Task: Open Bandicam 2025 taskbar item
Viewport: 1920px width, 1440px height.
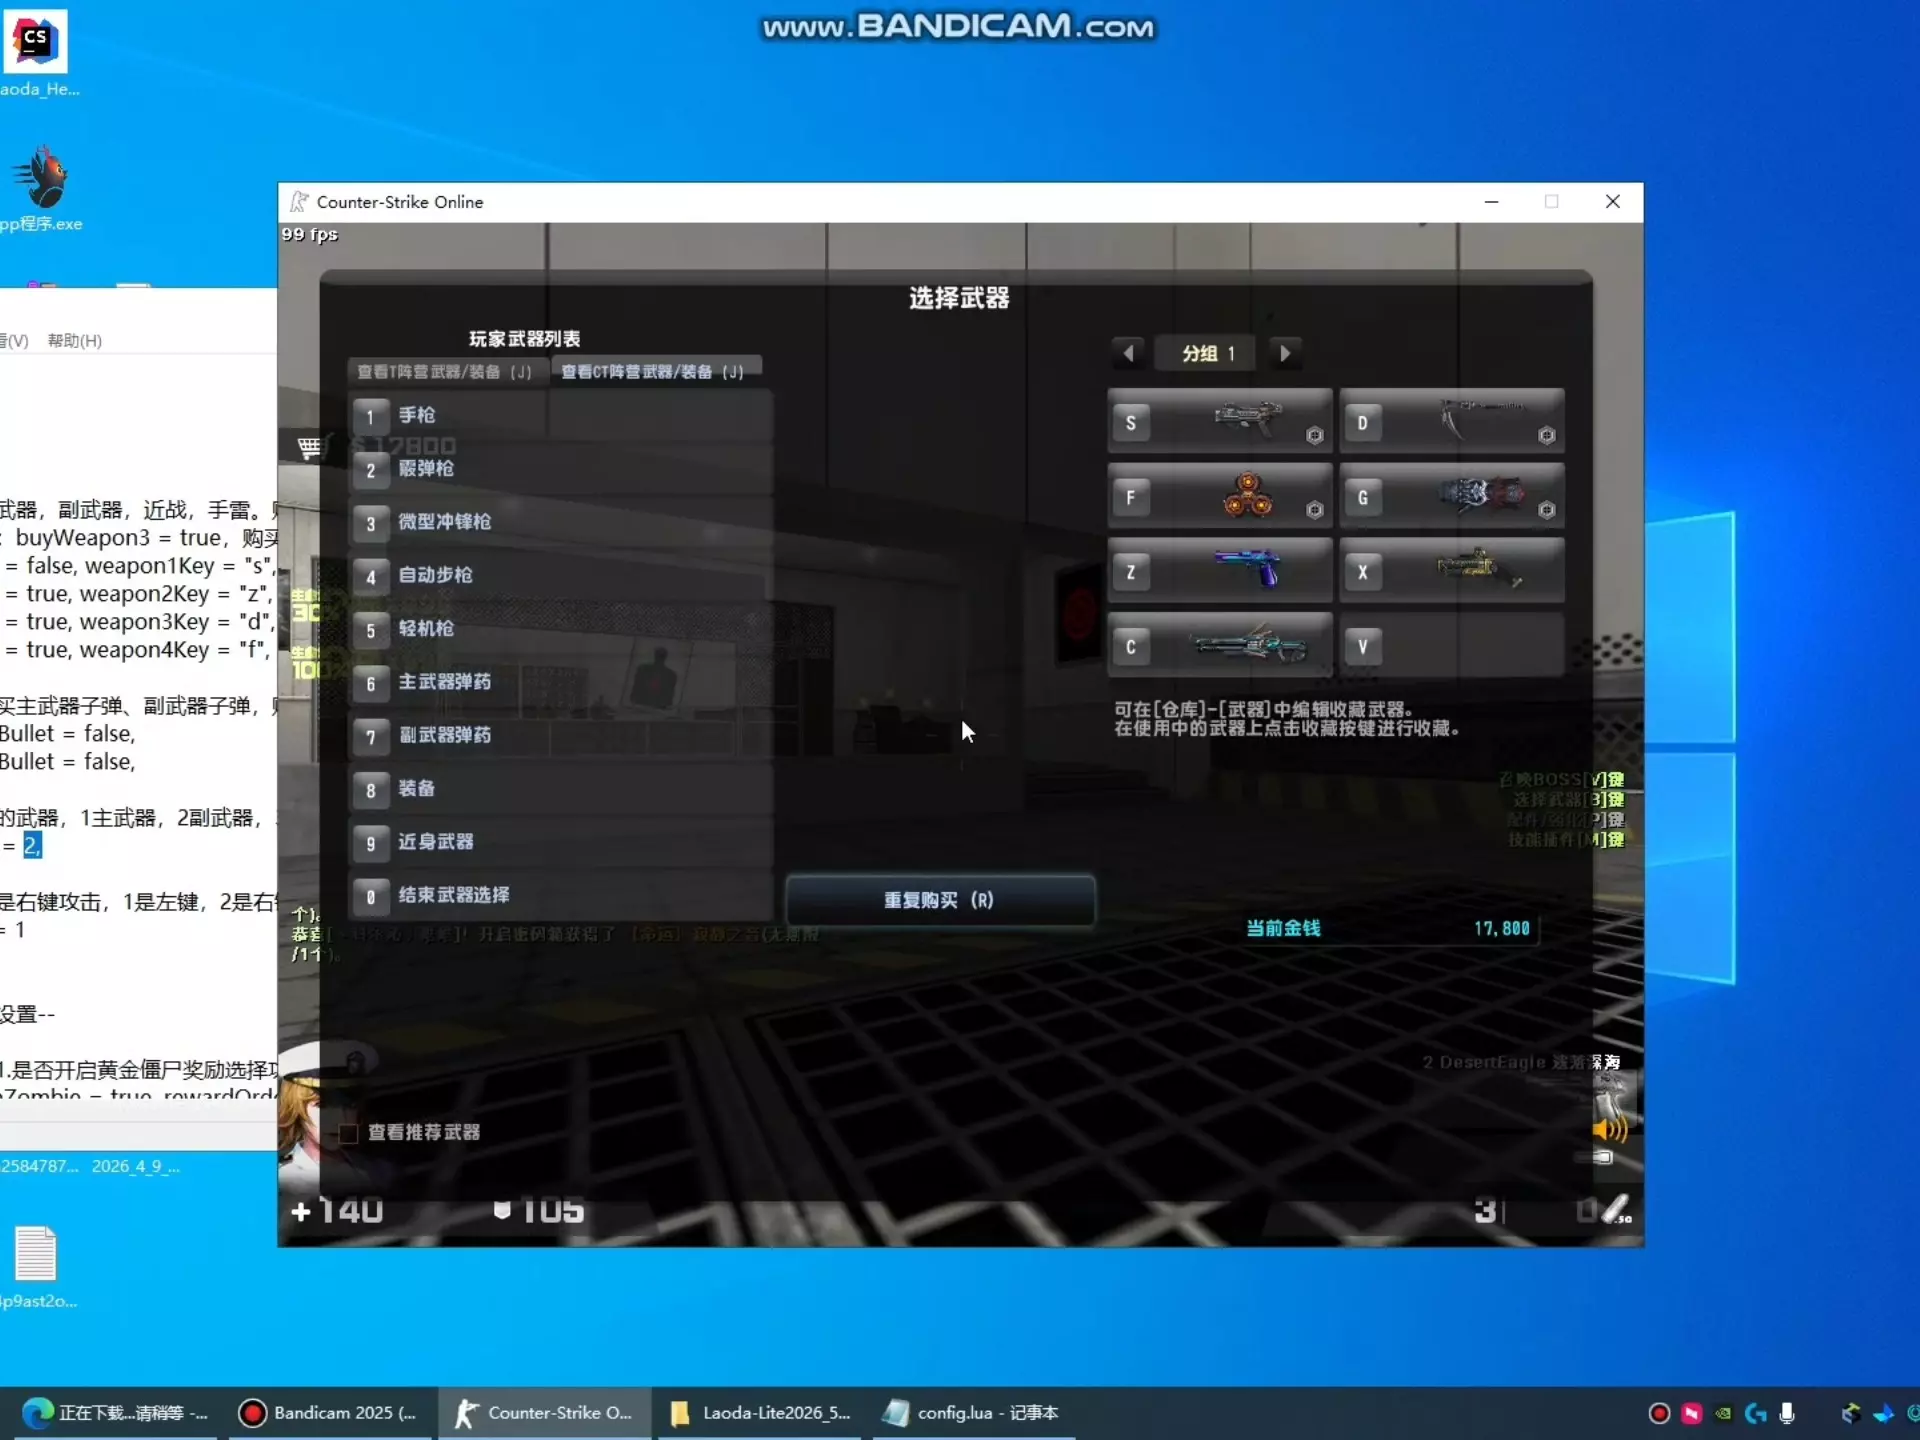Action: (x=329, y=1412)
